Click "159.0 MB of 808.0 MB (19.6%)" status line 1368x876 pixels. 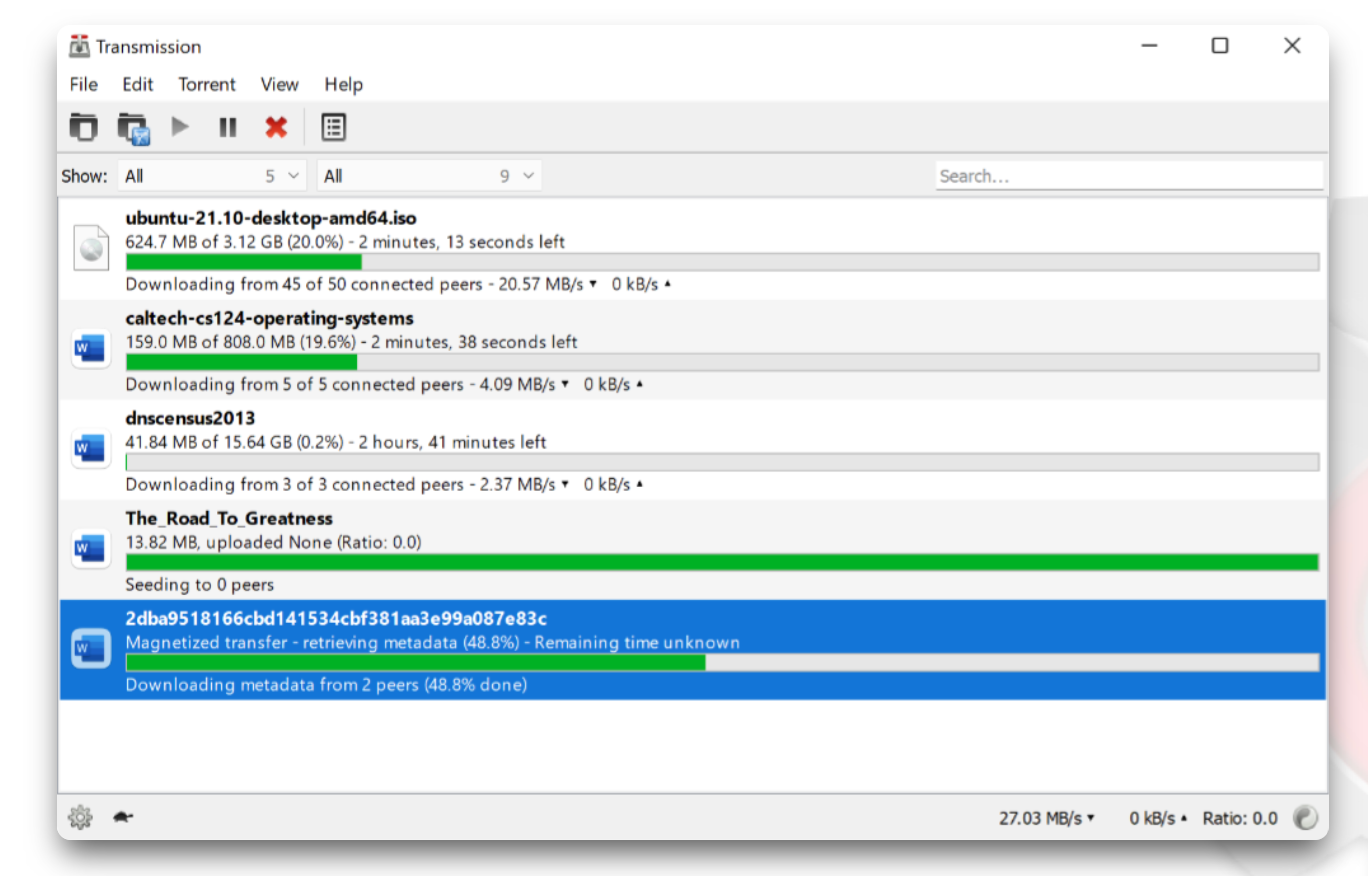click(351, 342)
